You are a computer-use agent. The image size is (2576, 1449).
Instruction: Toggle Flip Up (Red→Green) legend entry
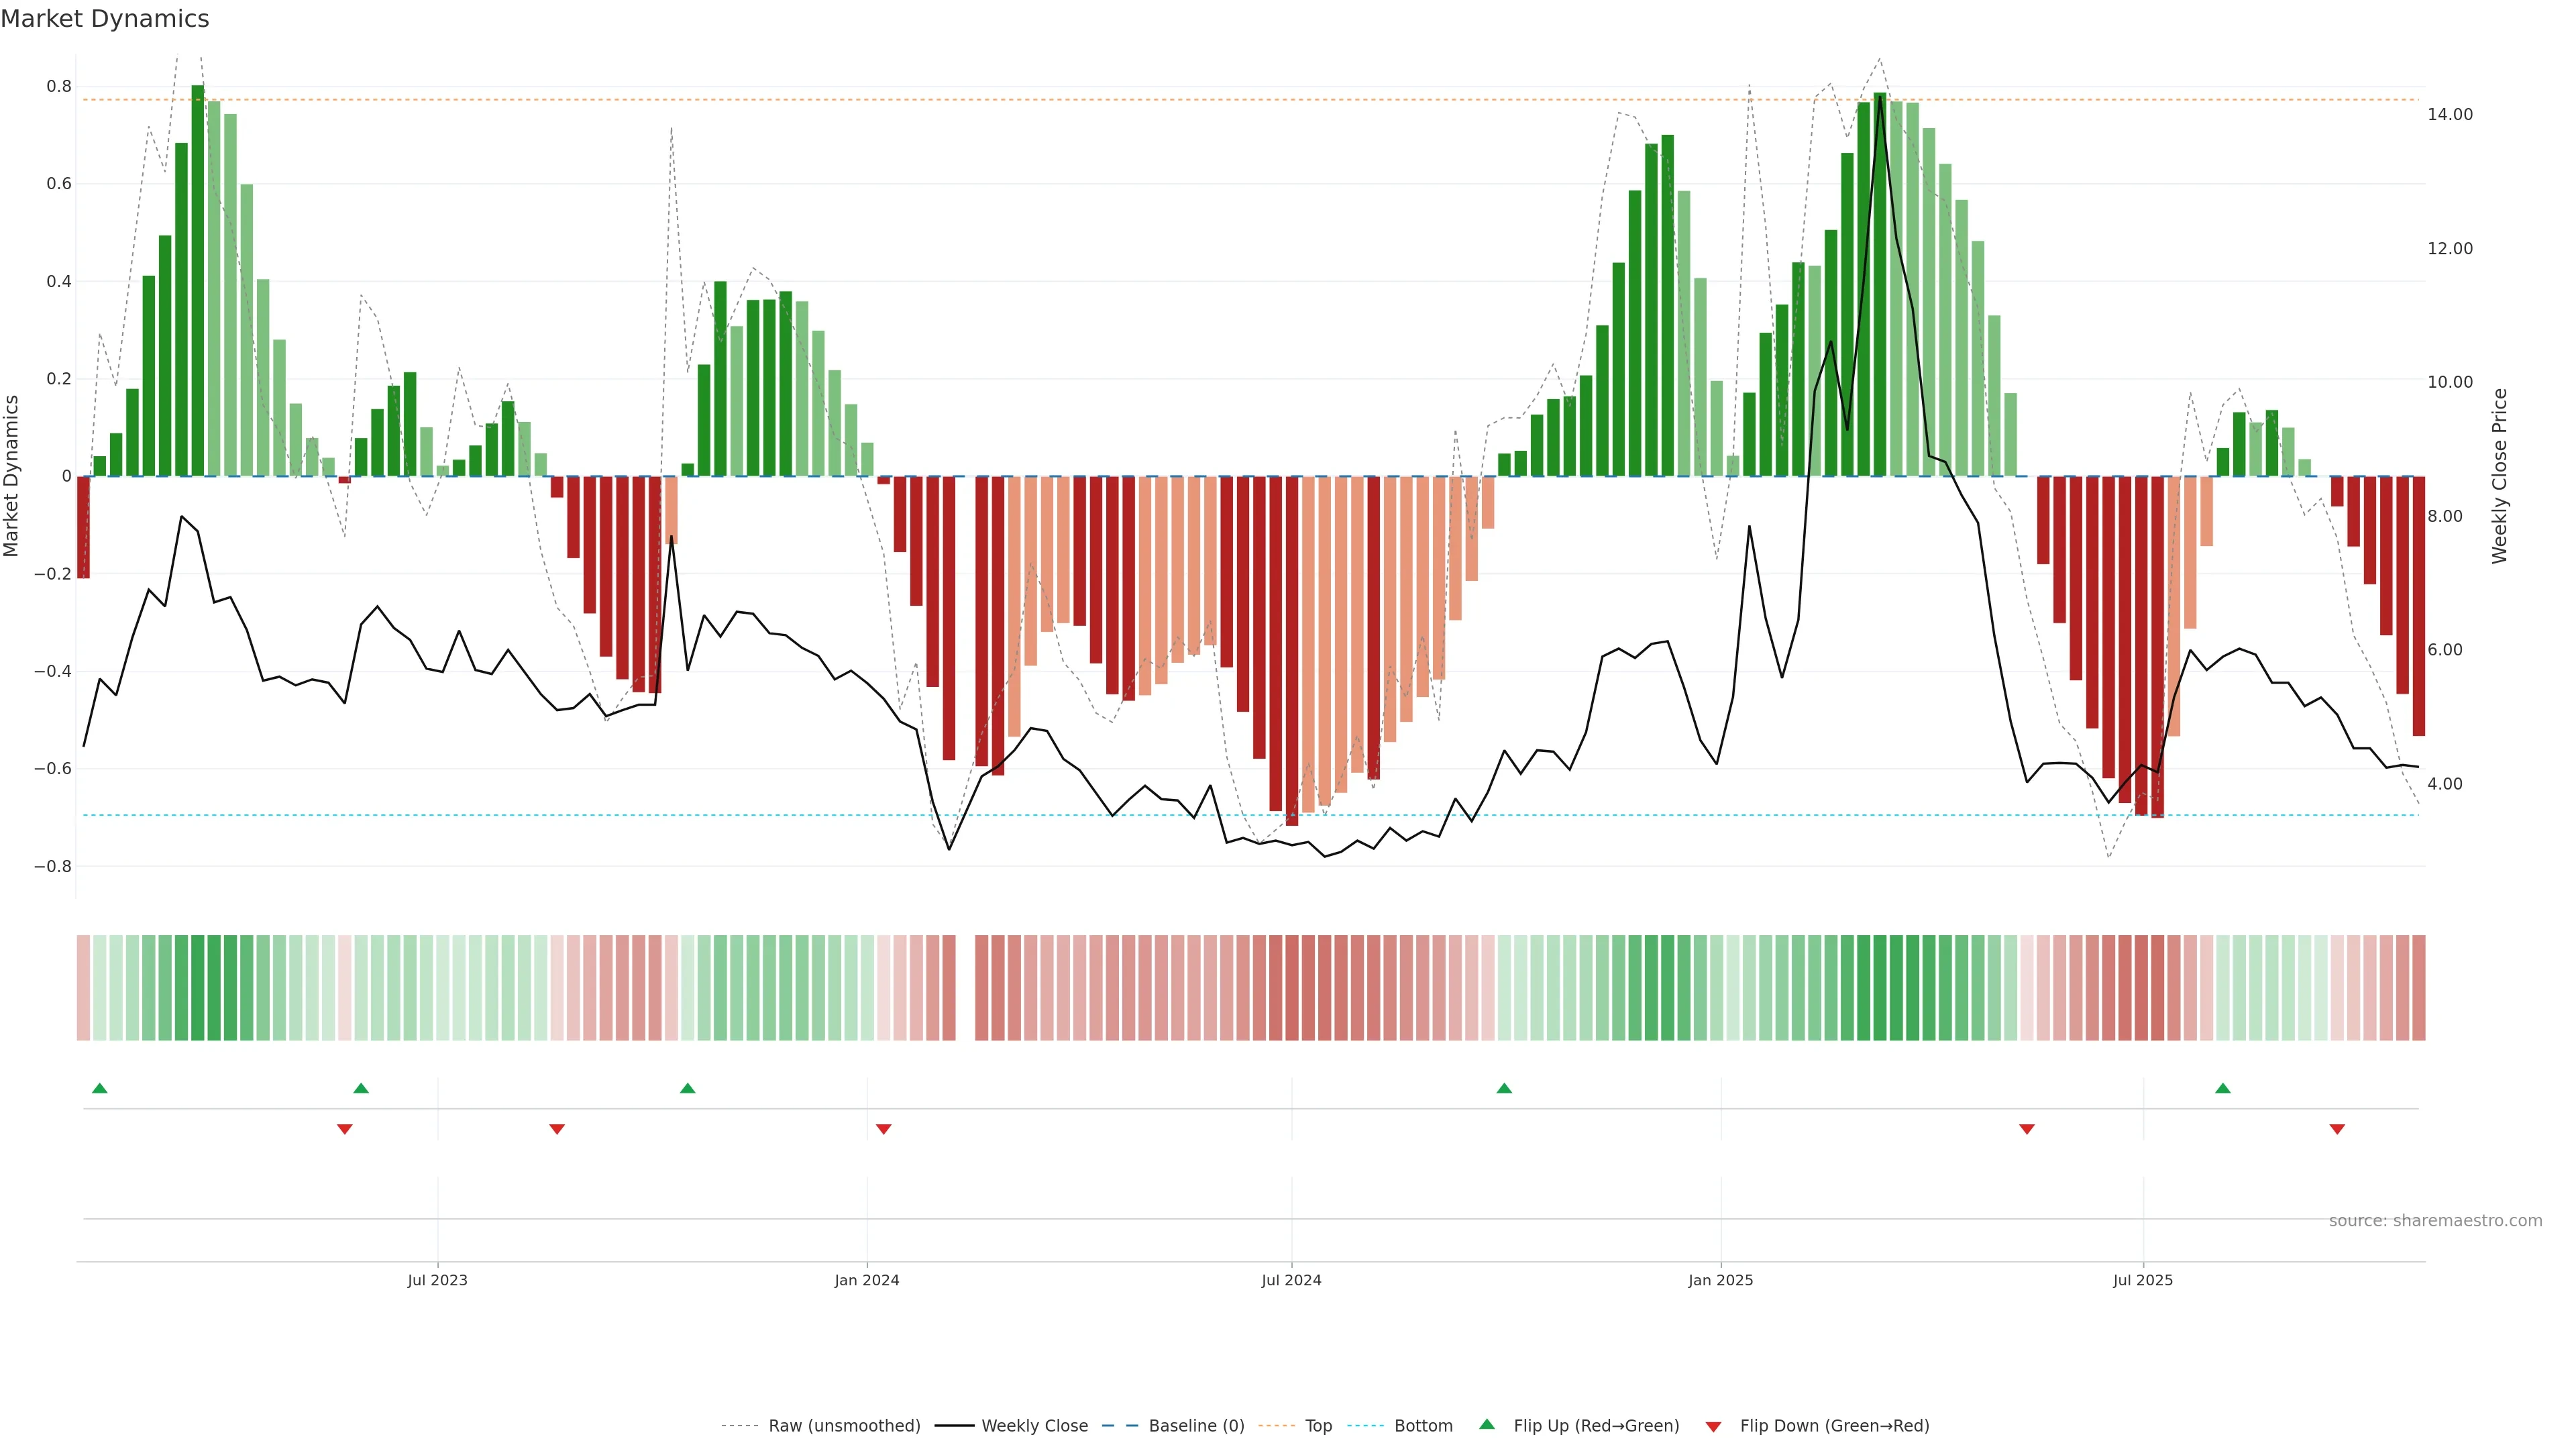coord(1596,1426)
